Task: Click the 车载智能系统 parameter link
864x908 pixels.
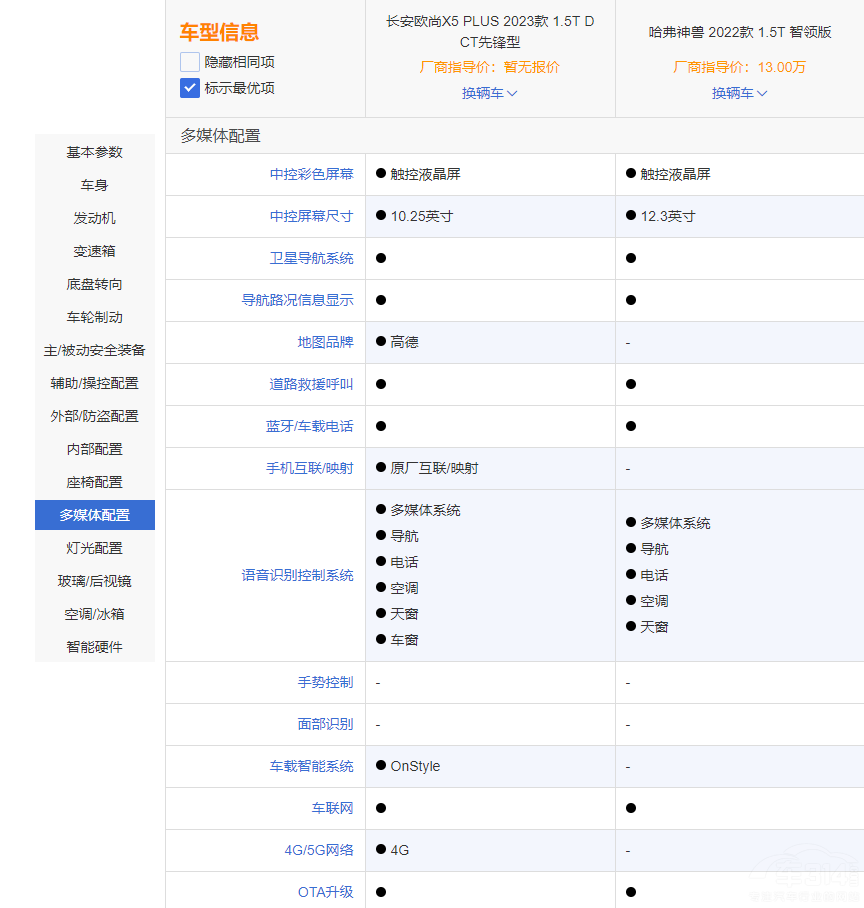Action: pos(311,766)
